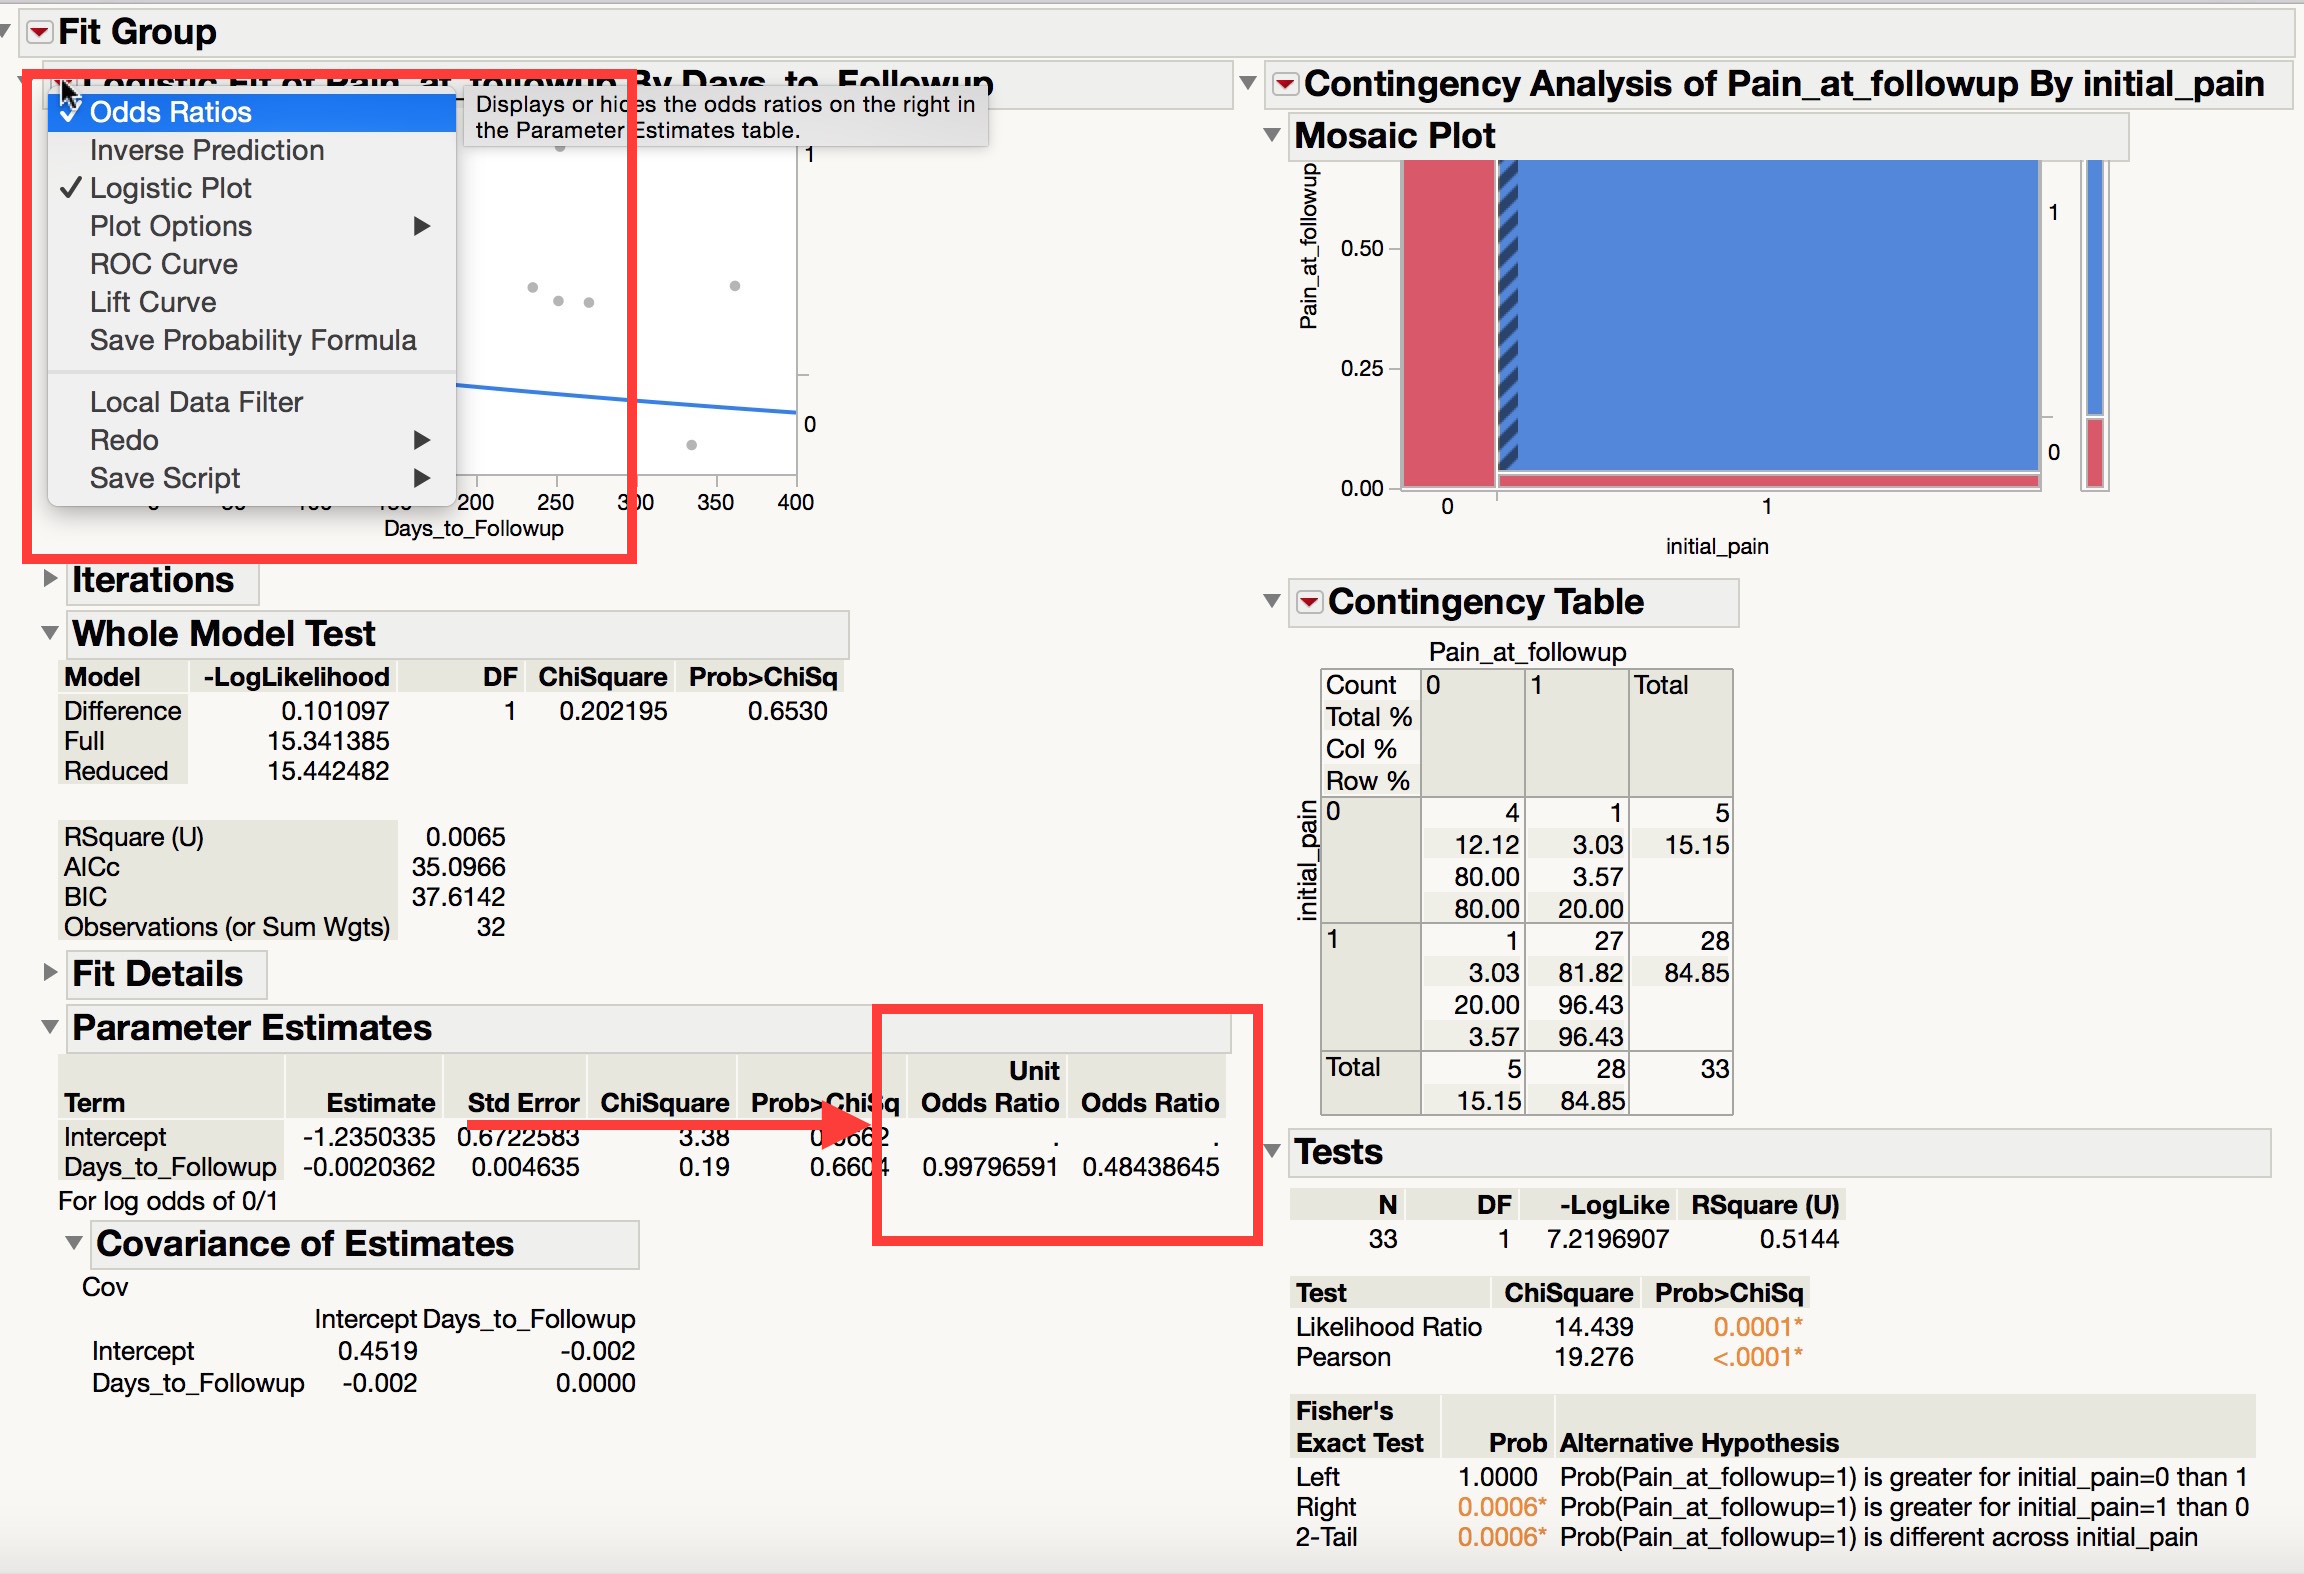The height and width of the screenshot is (1574, 2304).
Task: Open Plot Options submenu arrow
Action: 422,226
